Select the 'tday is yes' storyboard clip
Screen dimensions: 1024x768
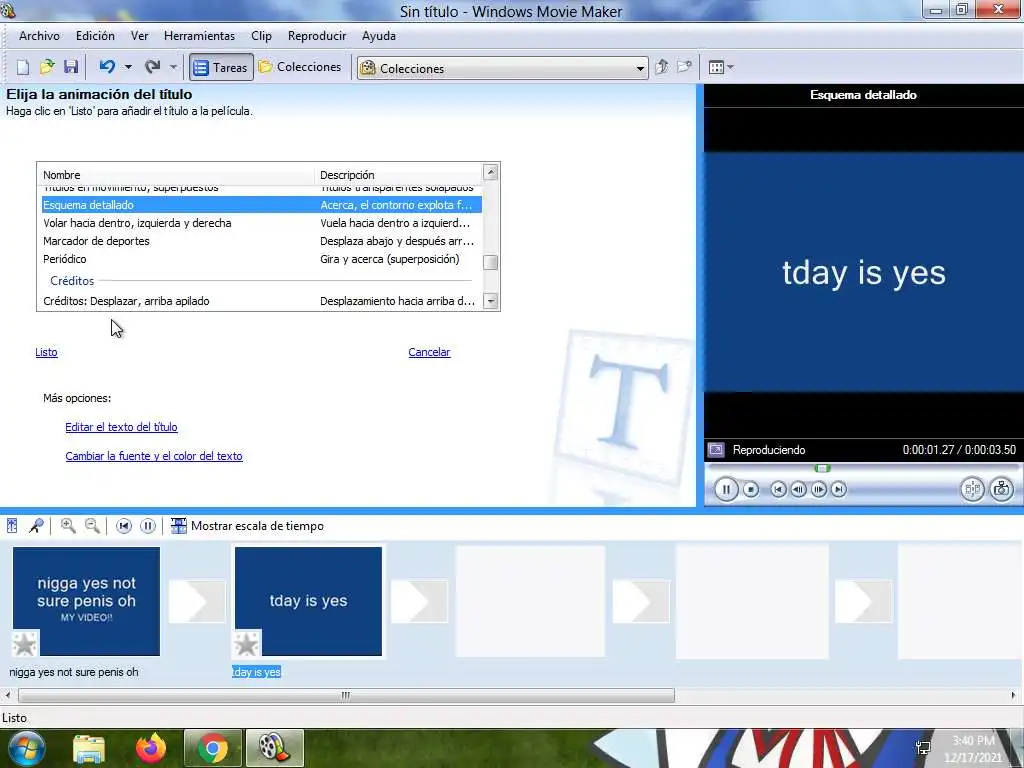pyautogui.click(x=308, y=601)
